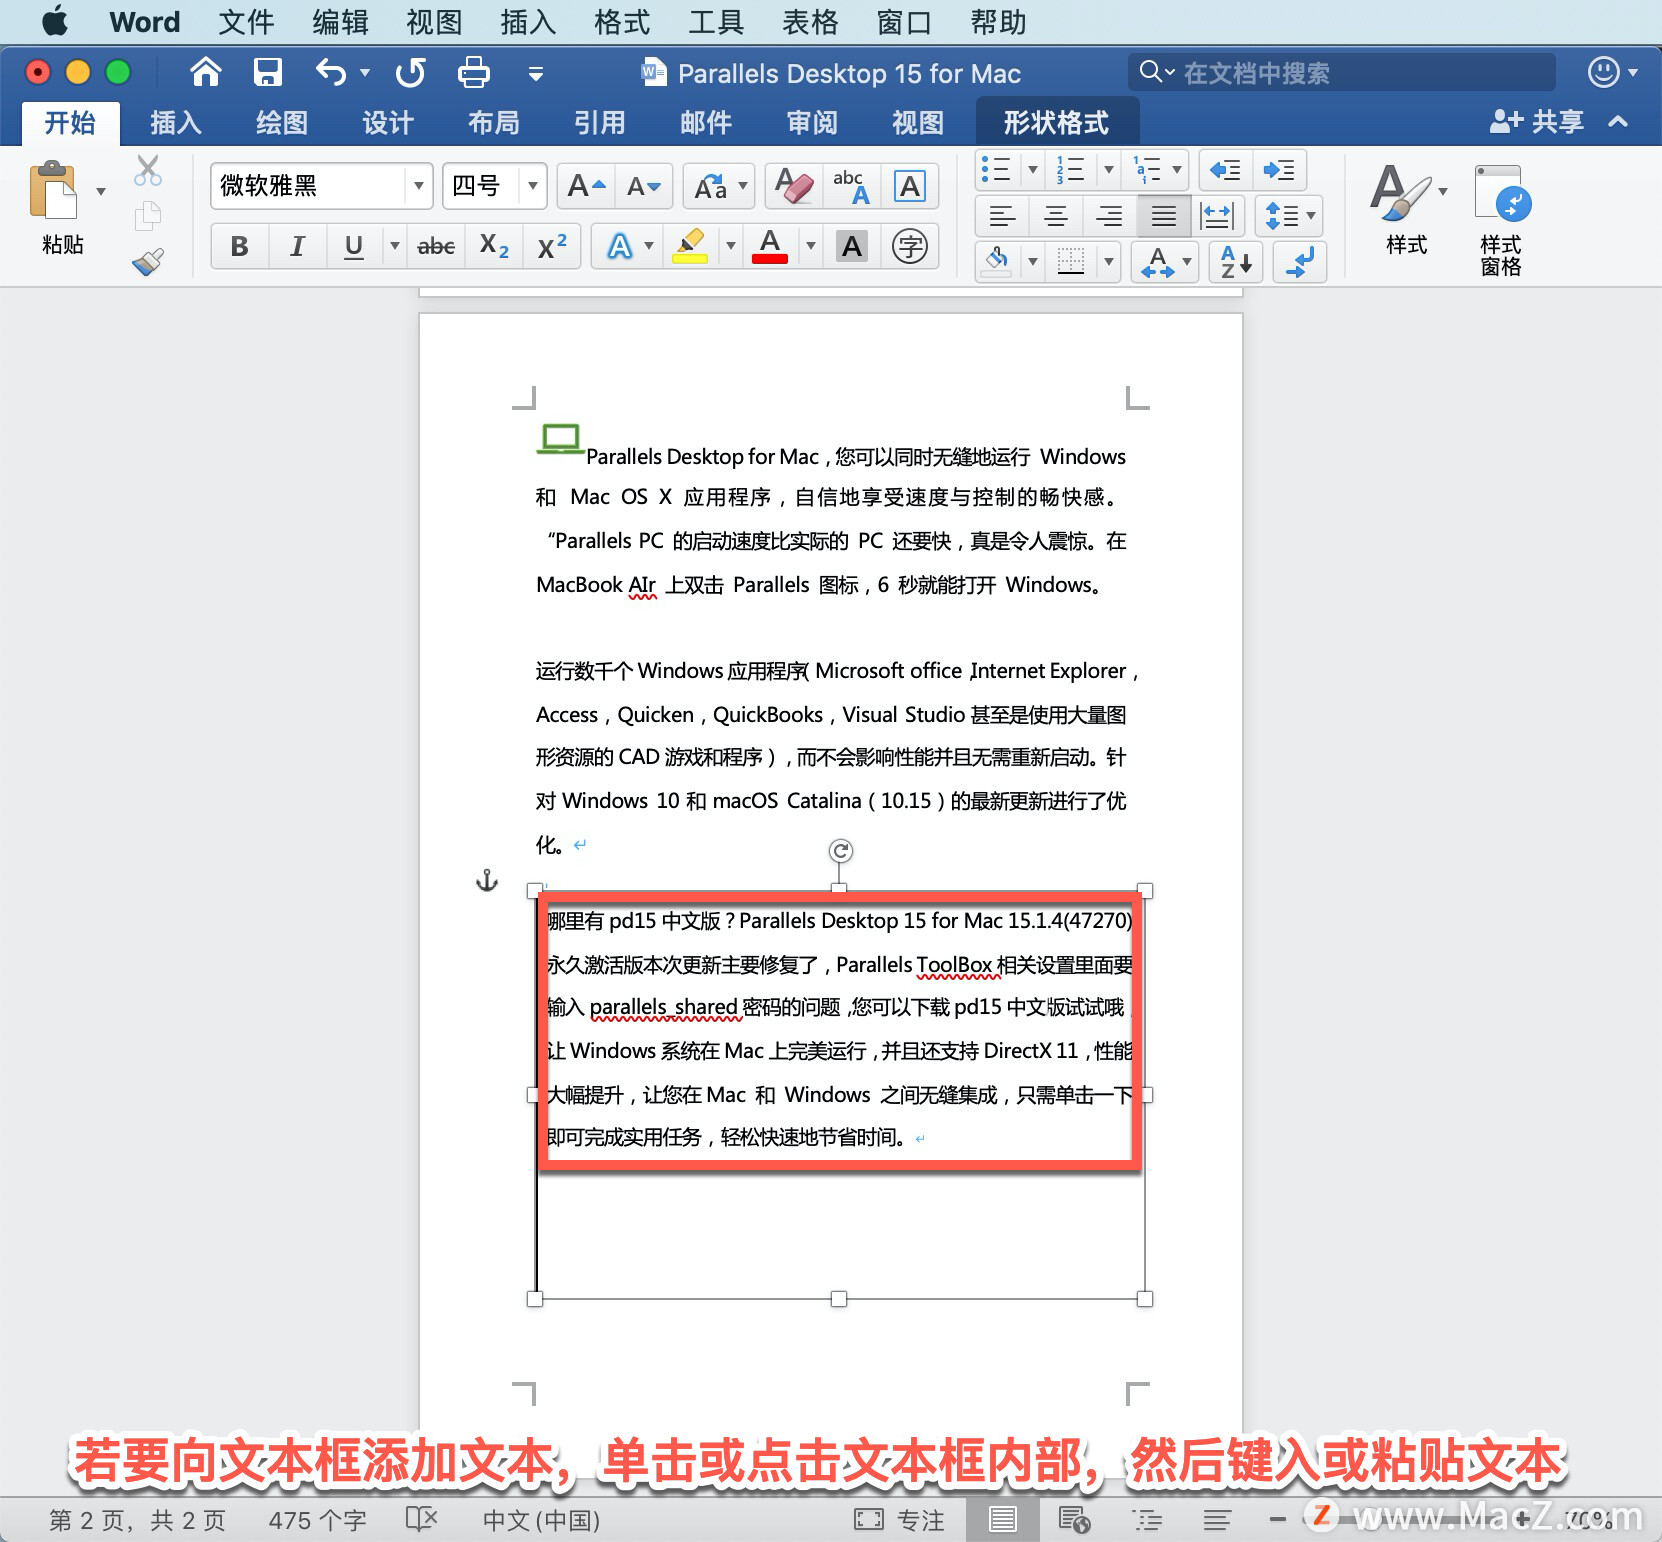Image resolution: width=1662 pixels, height=1542 pixels.
Task: Open the Styles gallery
Action: tap(1407, 209)
